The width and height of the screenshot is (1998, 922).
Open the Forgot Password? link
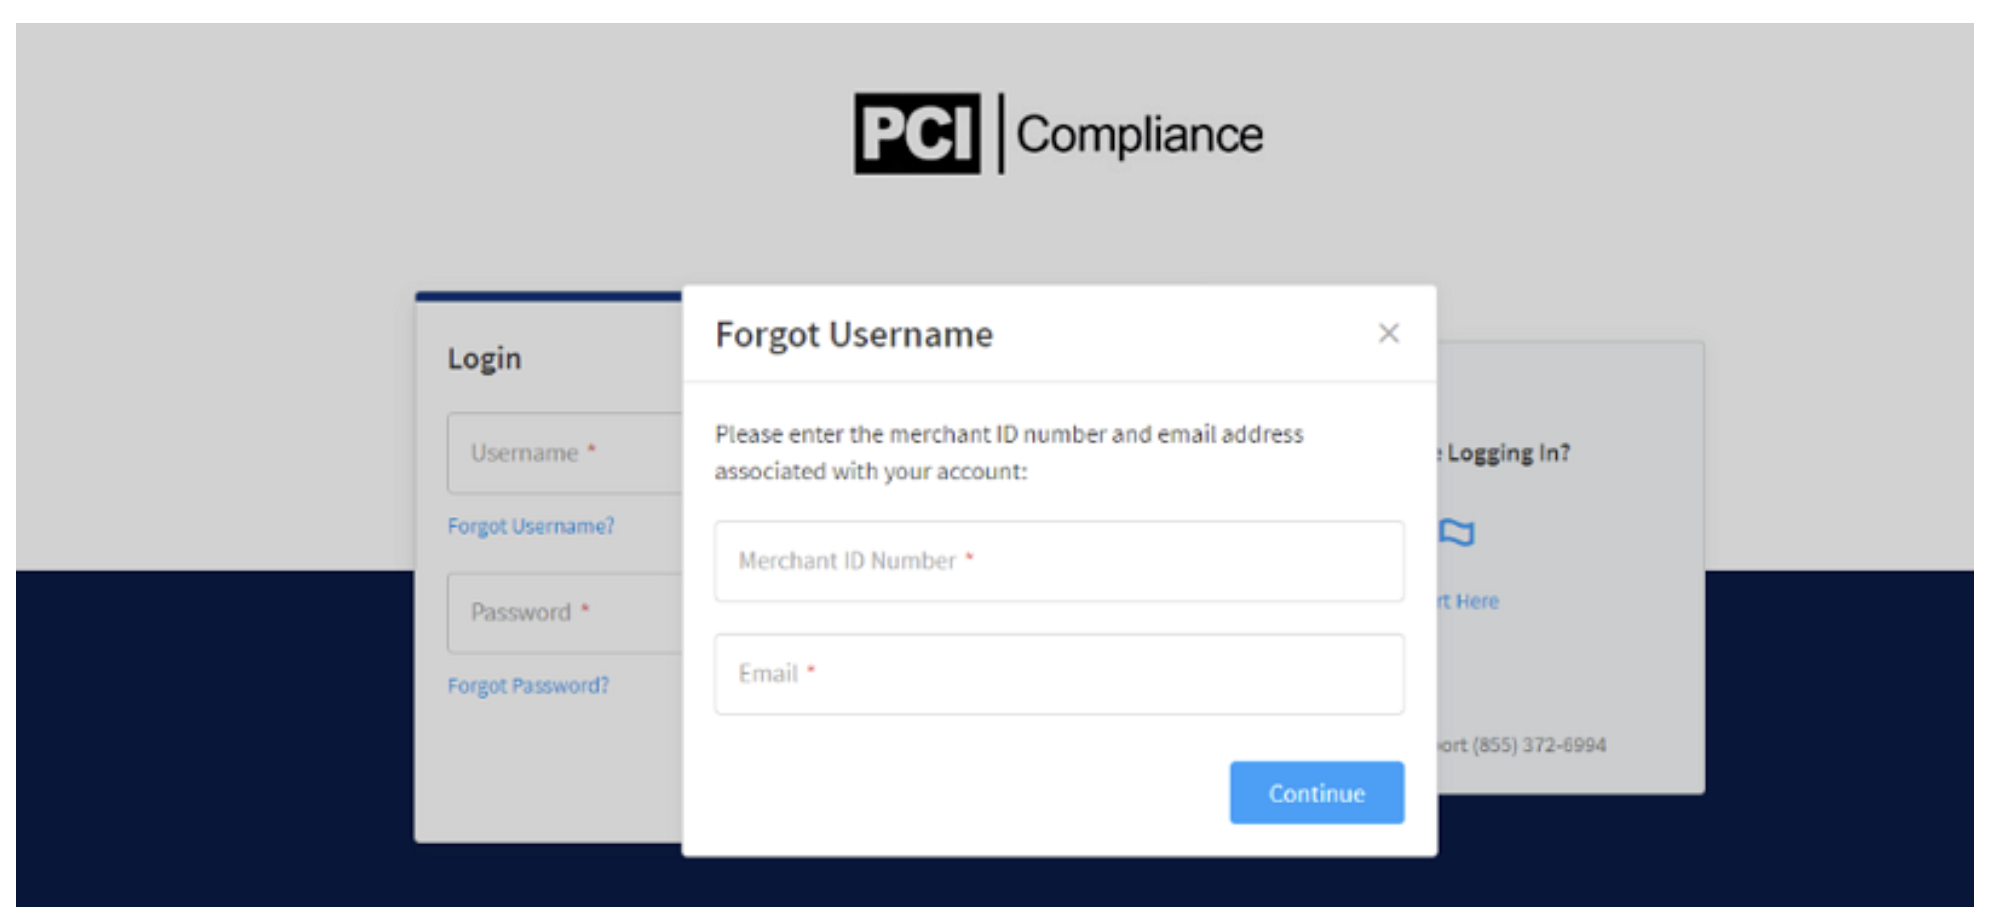click(527, 686)
